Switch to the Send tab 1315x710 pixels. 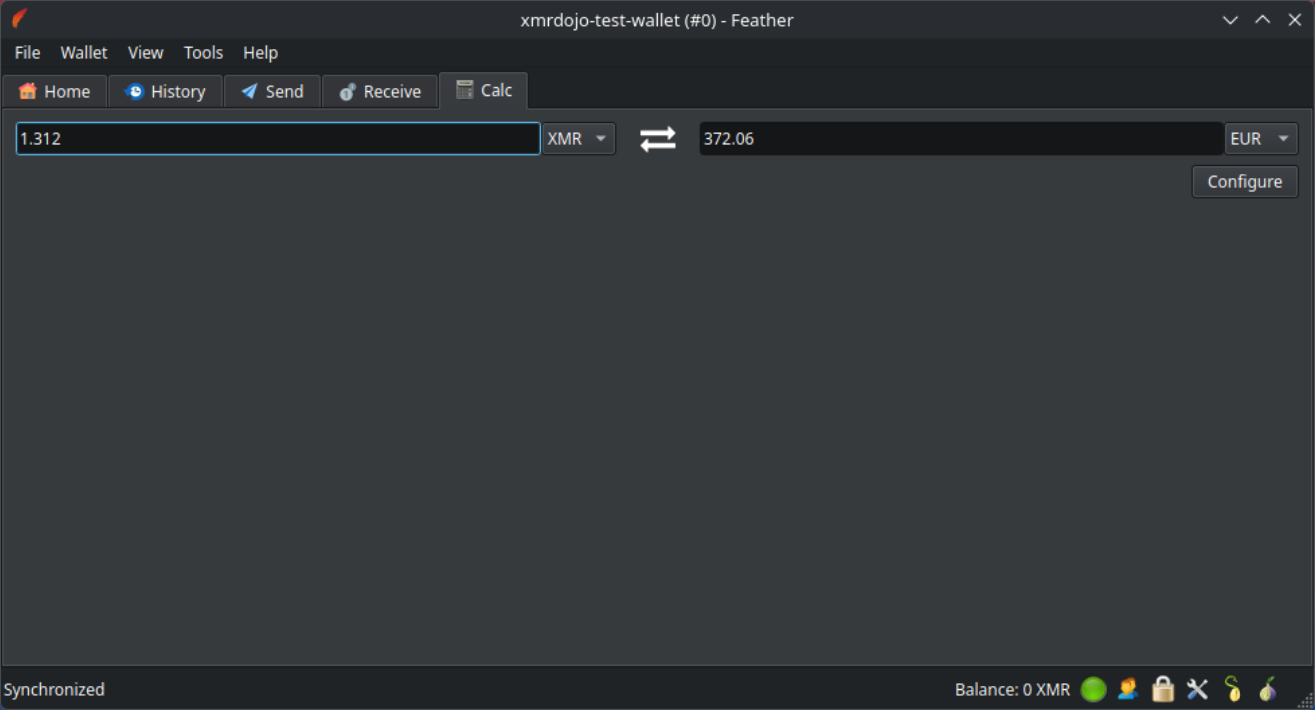(272, 91)
